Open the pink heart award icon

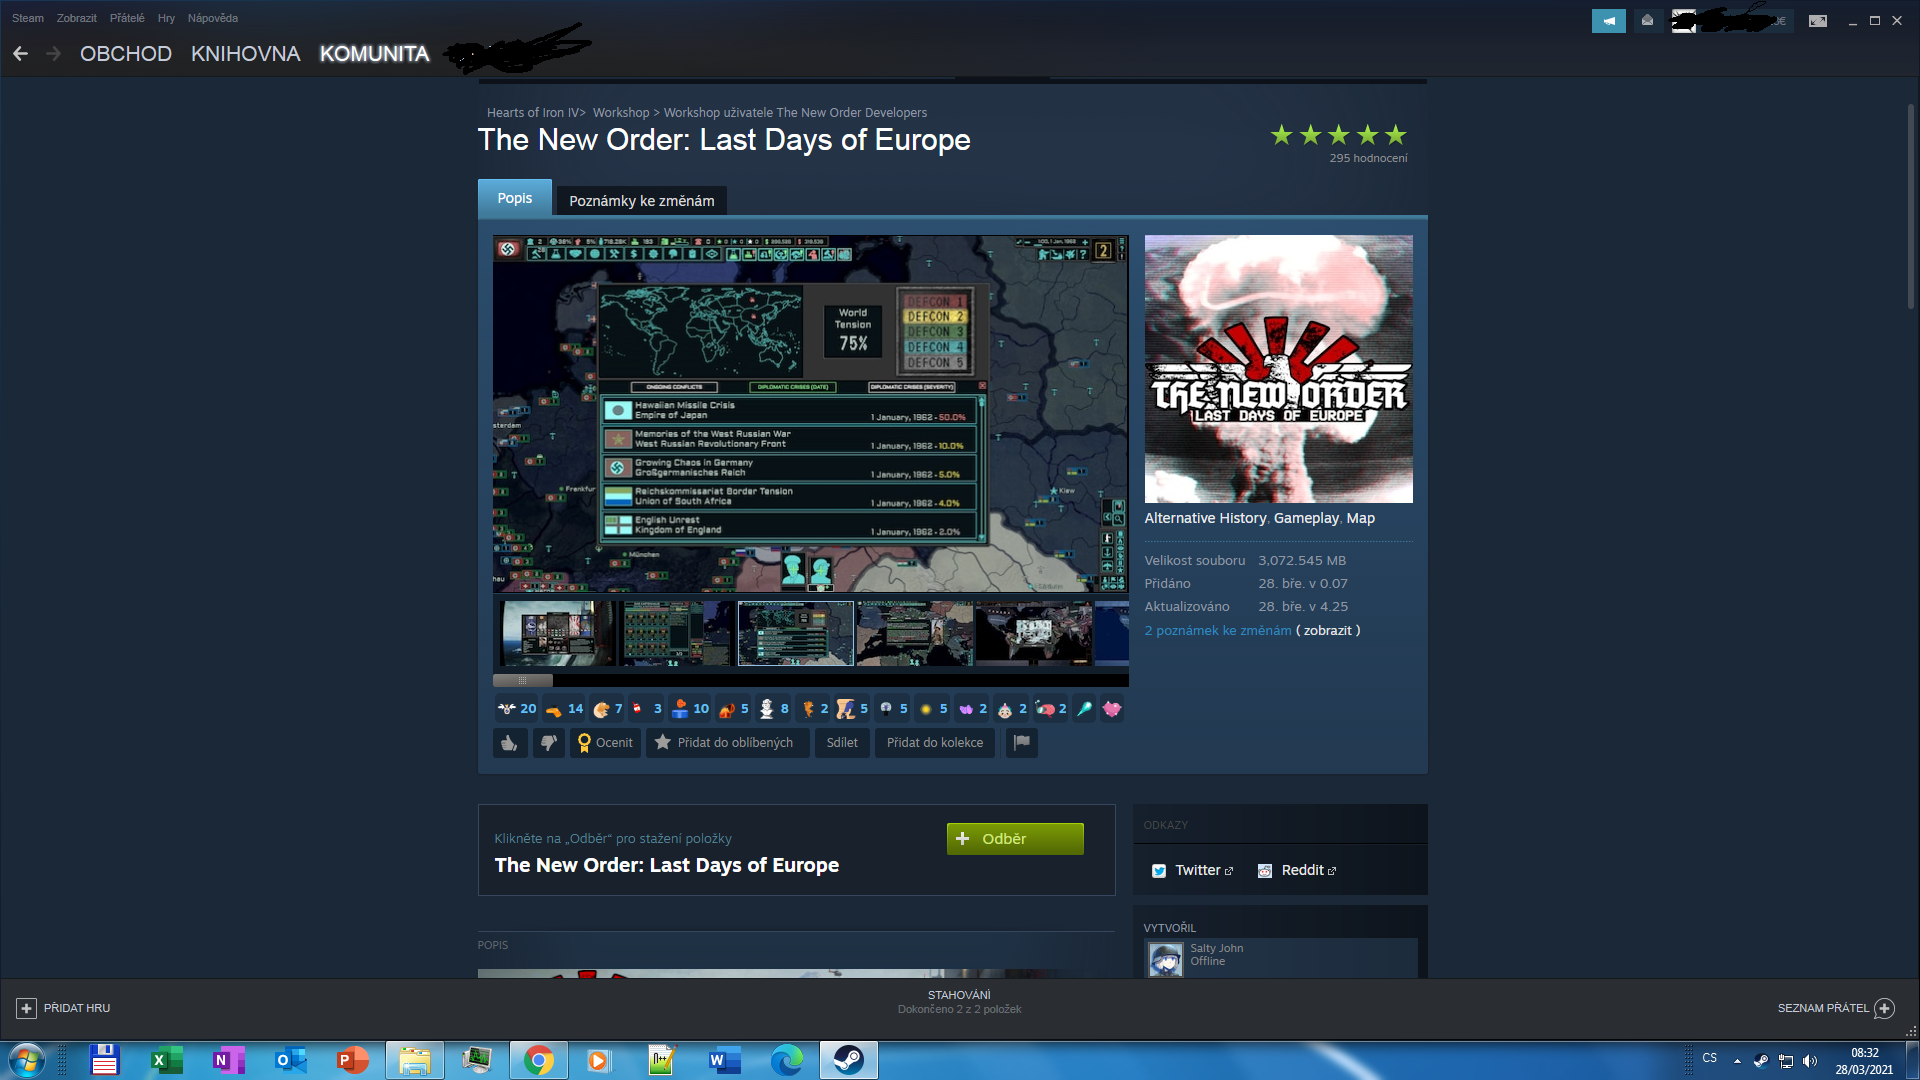1112,709
